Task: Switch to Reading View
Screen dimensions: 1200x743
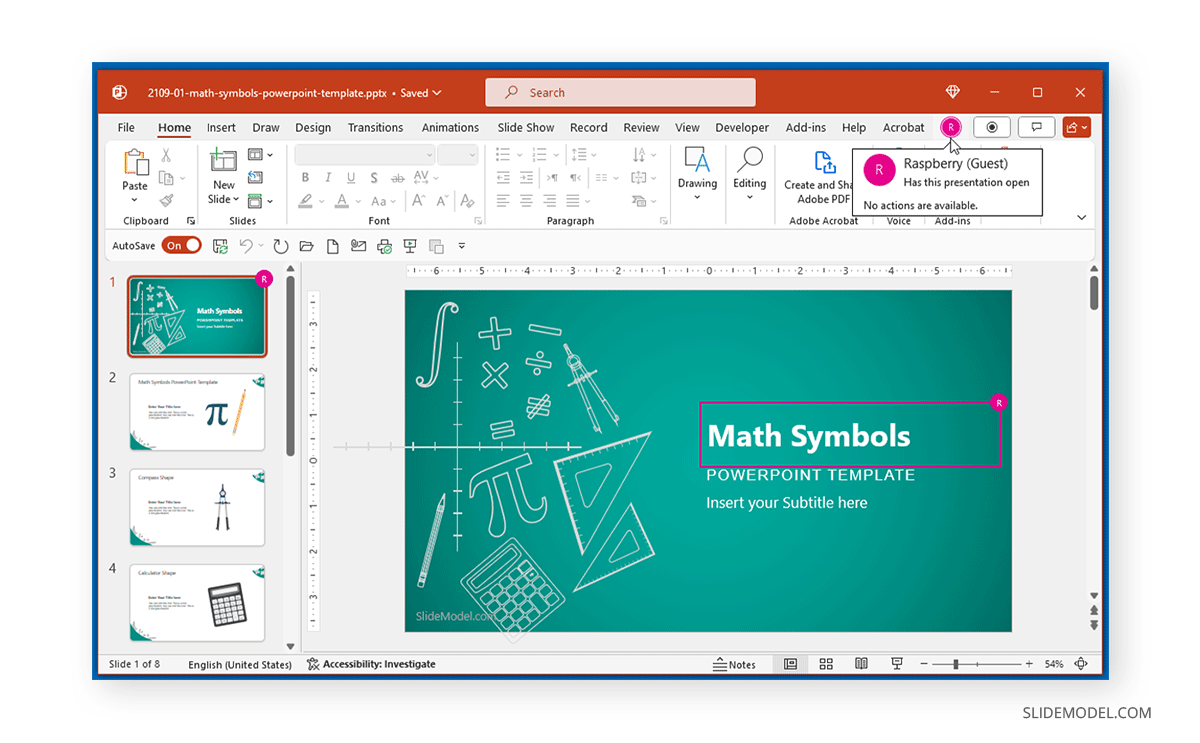Action: (x=861, y=664)
